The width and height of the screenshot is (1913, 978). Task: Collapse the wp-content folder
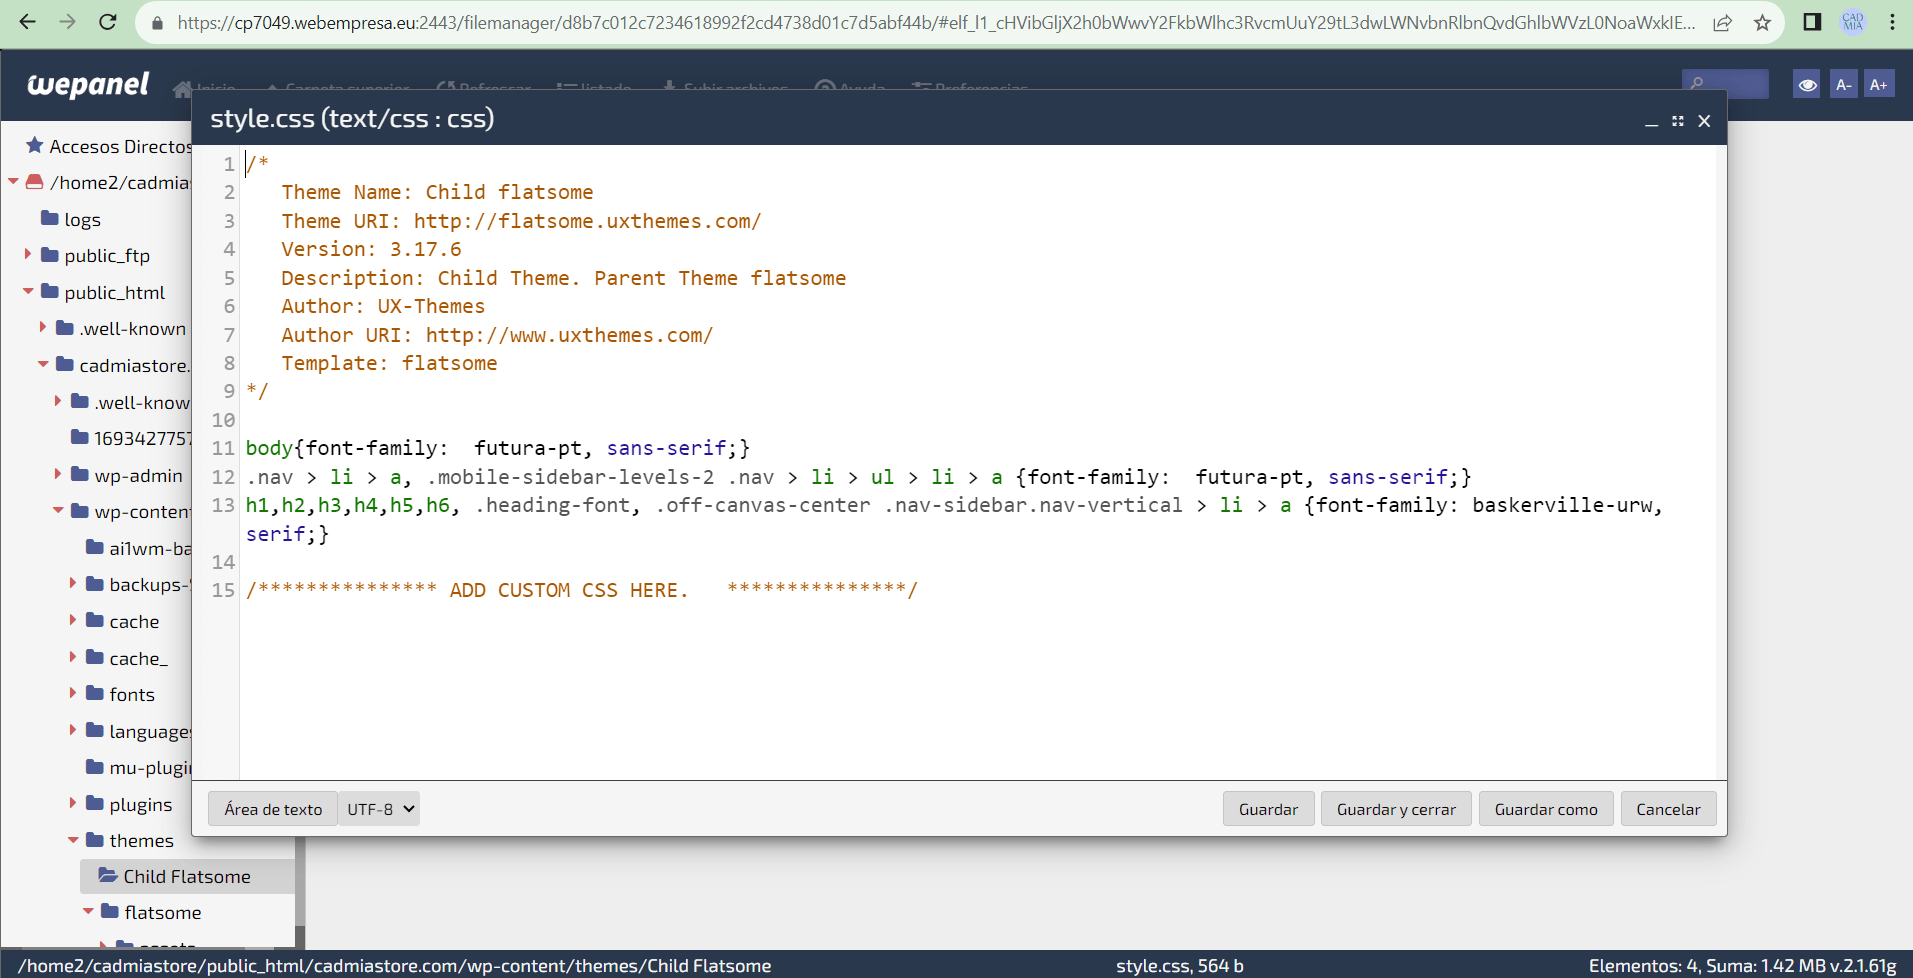(x=58, y=511)
